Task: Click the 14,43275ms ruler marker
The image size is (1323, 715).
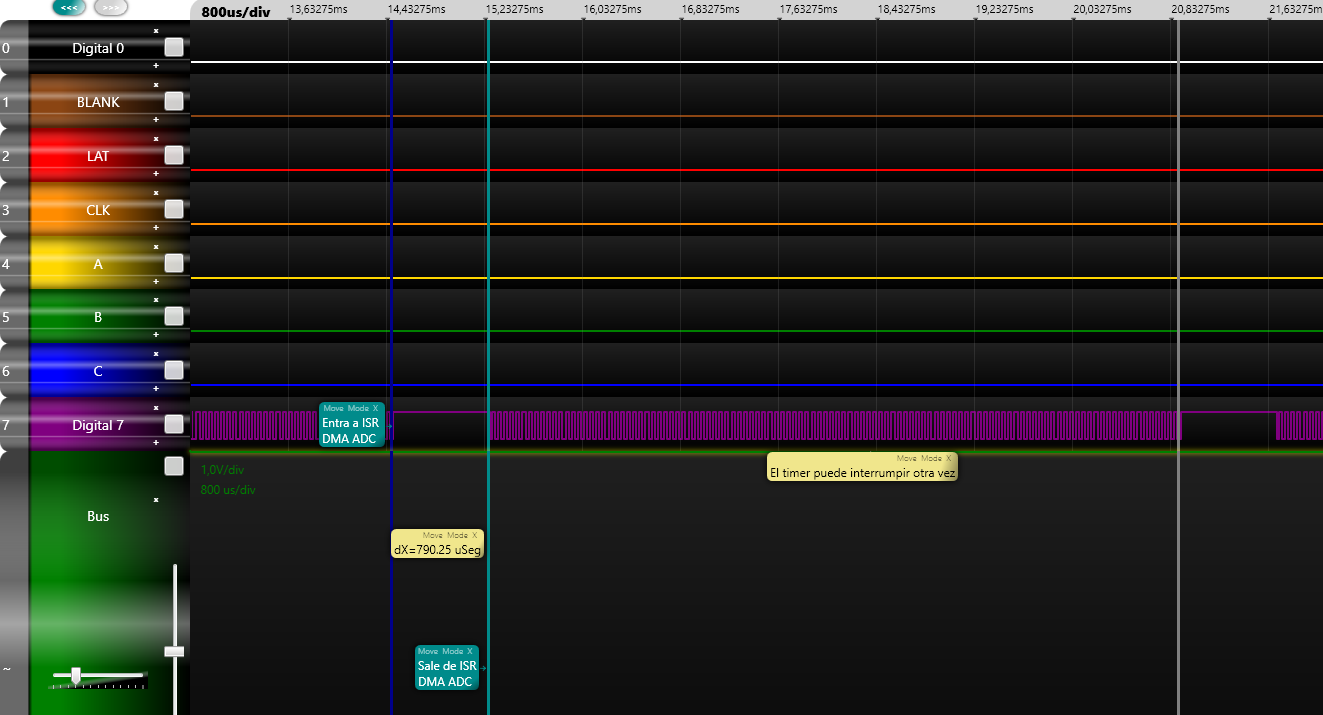Action: pyautogui.click(x=417, y=9)
